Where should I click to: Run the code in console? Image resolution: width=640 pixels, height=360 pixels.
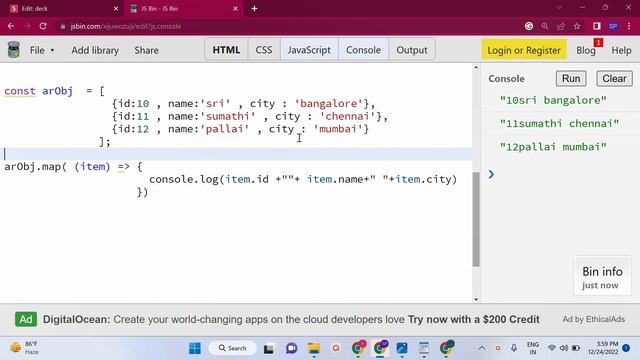[x=571, y=78]
